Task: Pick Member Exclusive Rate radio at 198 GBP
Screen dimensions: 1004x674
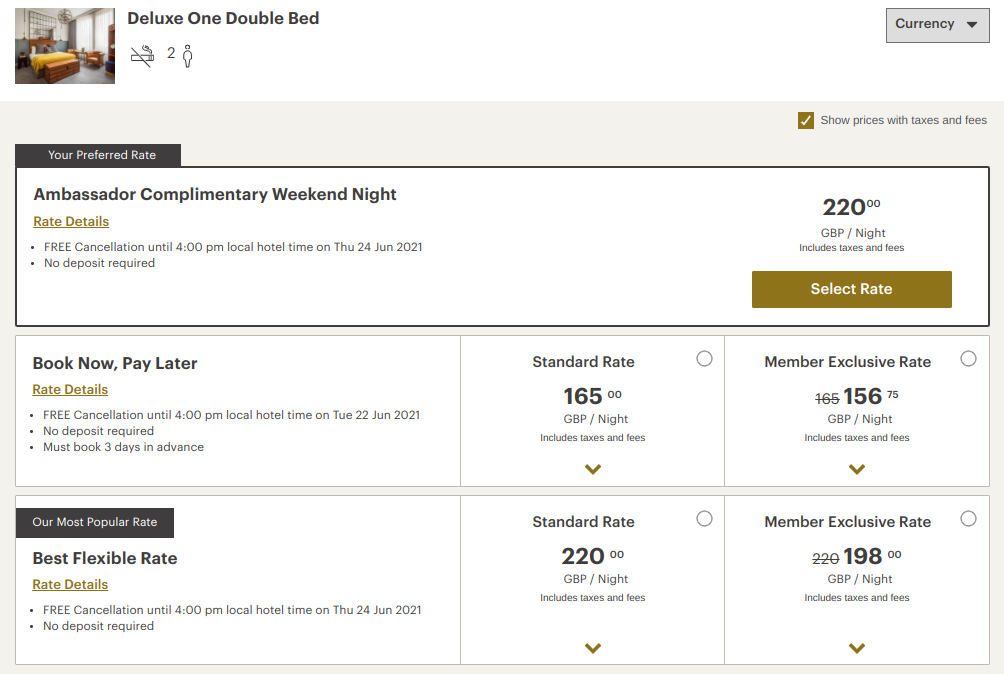Action: pos(968,519)
